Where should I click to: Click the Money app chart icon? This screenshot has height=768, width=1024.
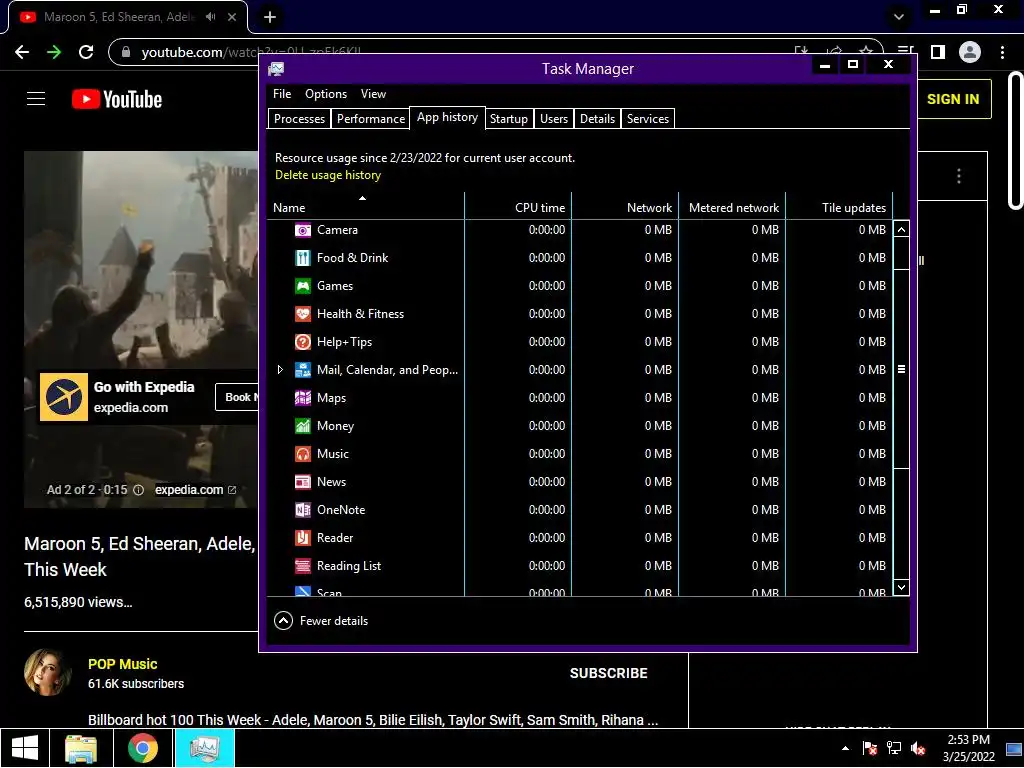pyautogui.click(x=303, y=426)
